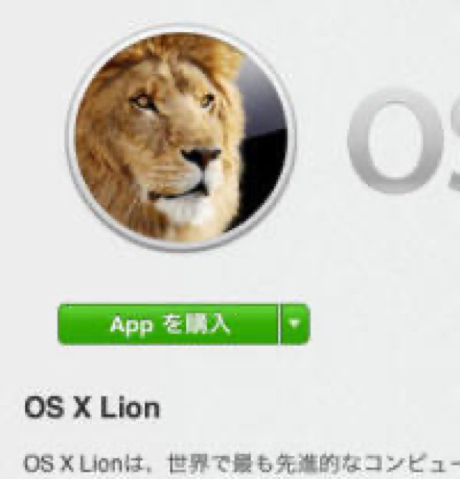Click the OS X Lion app icon
Viewport: 460px width, 479px height.
tap(181, 138)
